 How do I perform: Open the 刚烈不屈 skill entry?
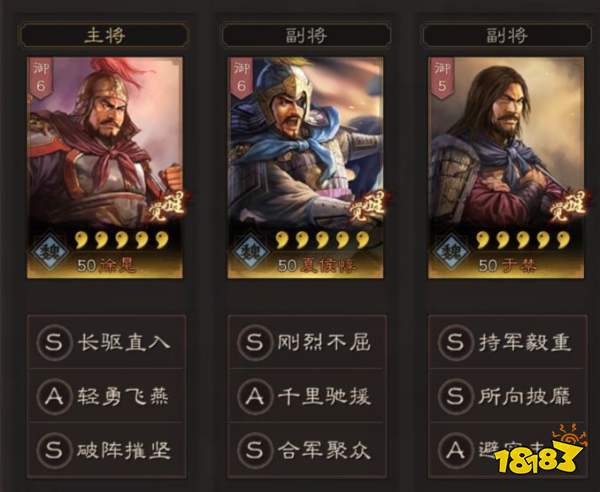coord(307,342)
